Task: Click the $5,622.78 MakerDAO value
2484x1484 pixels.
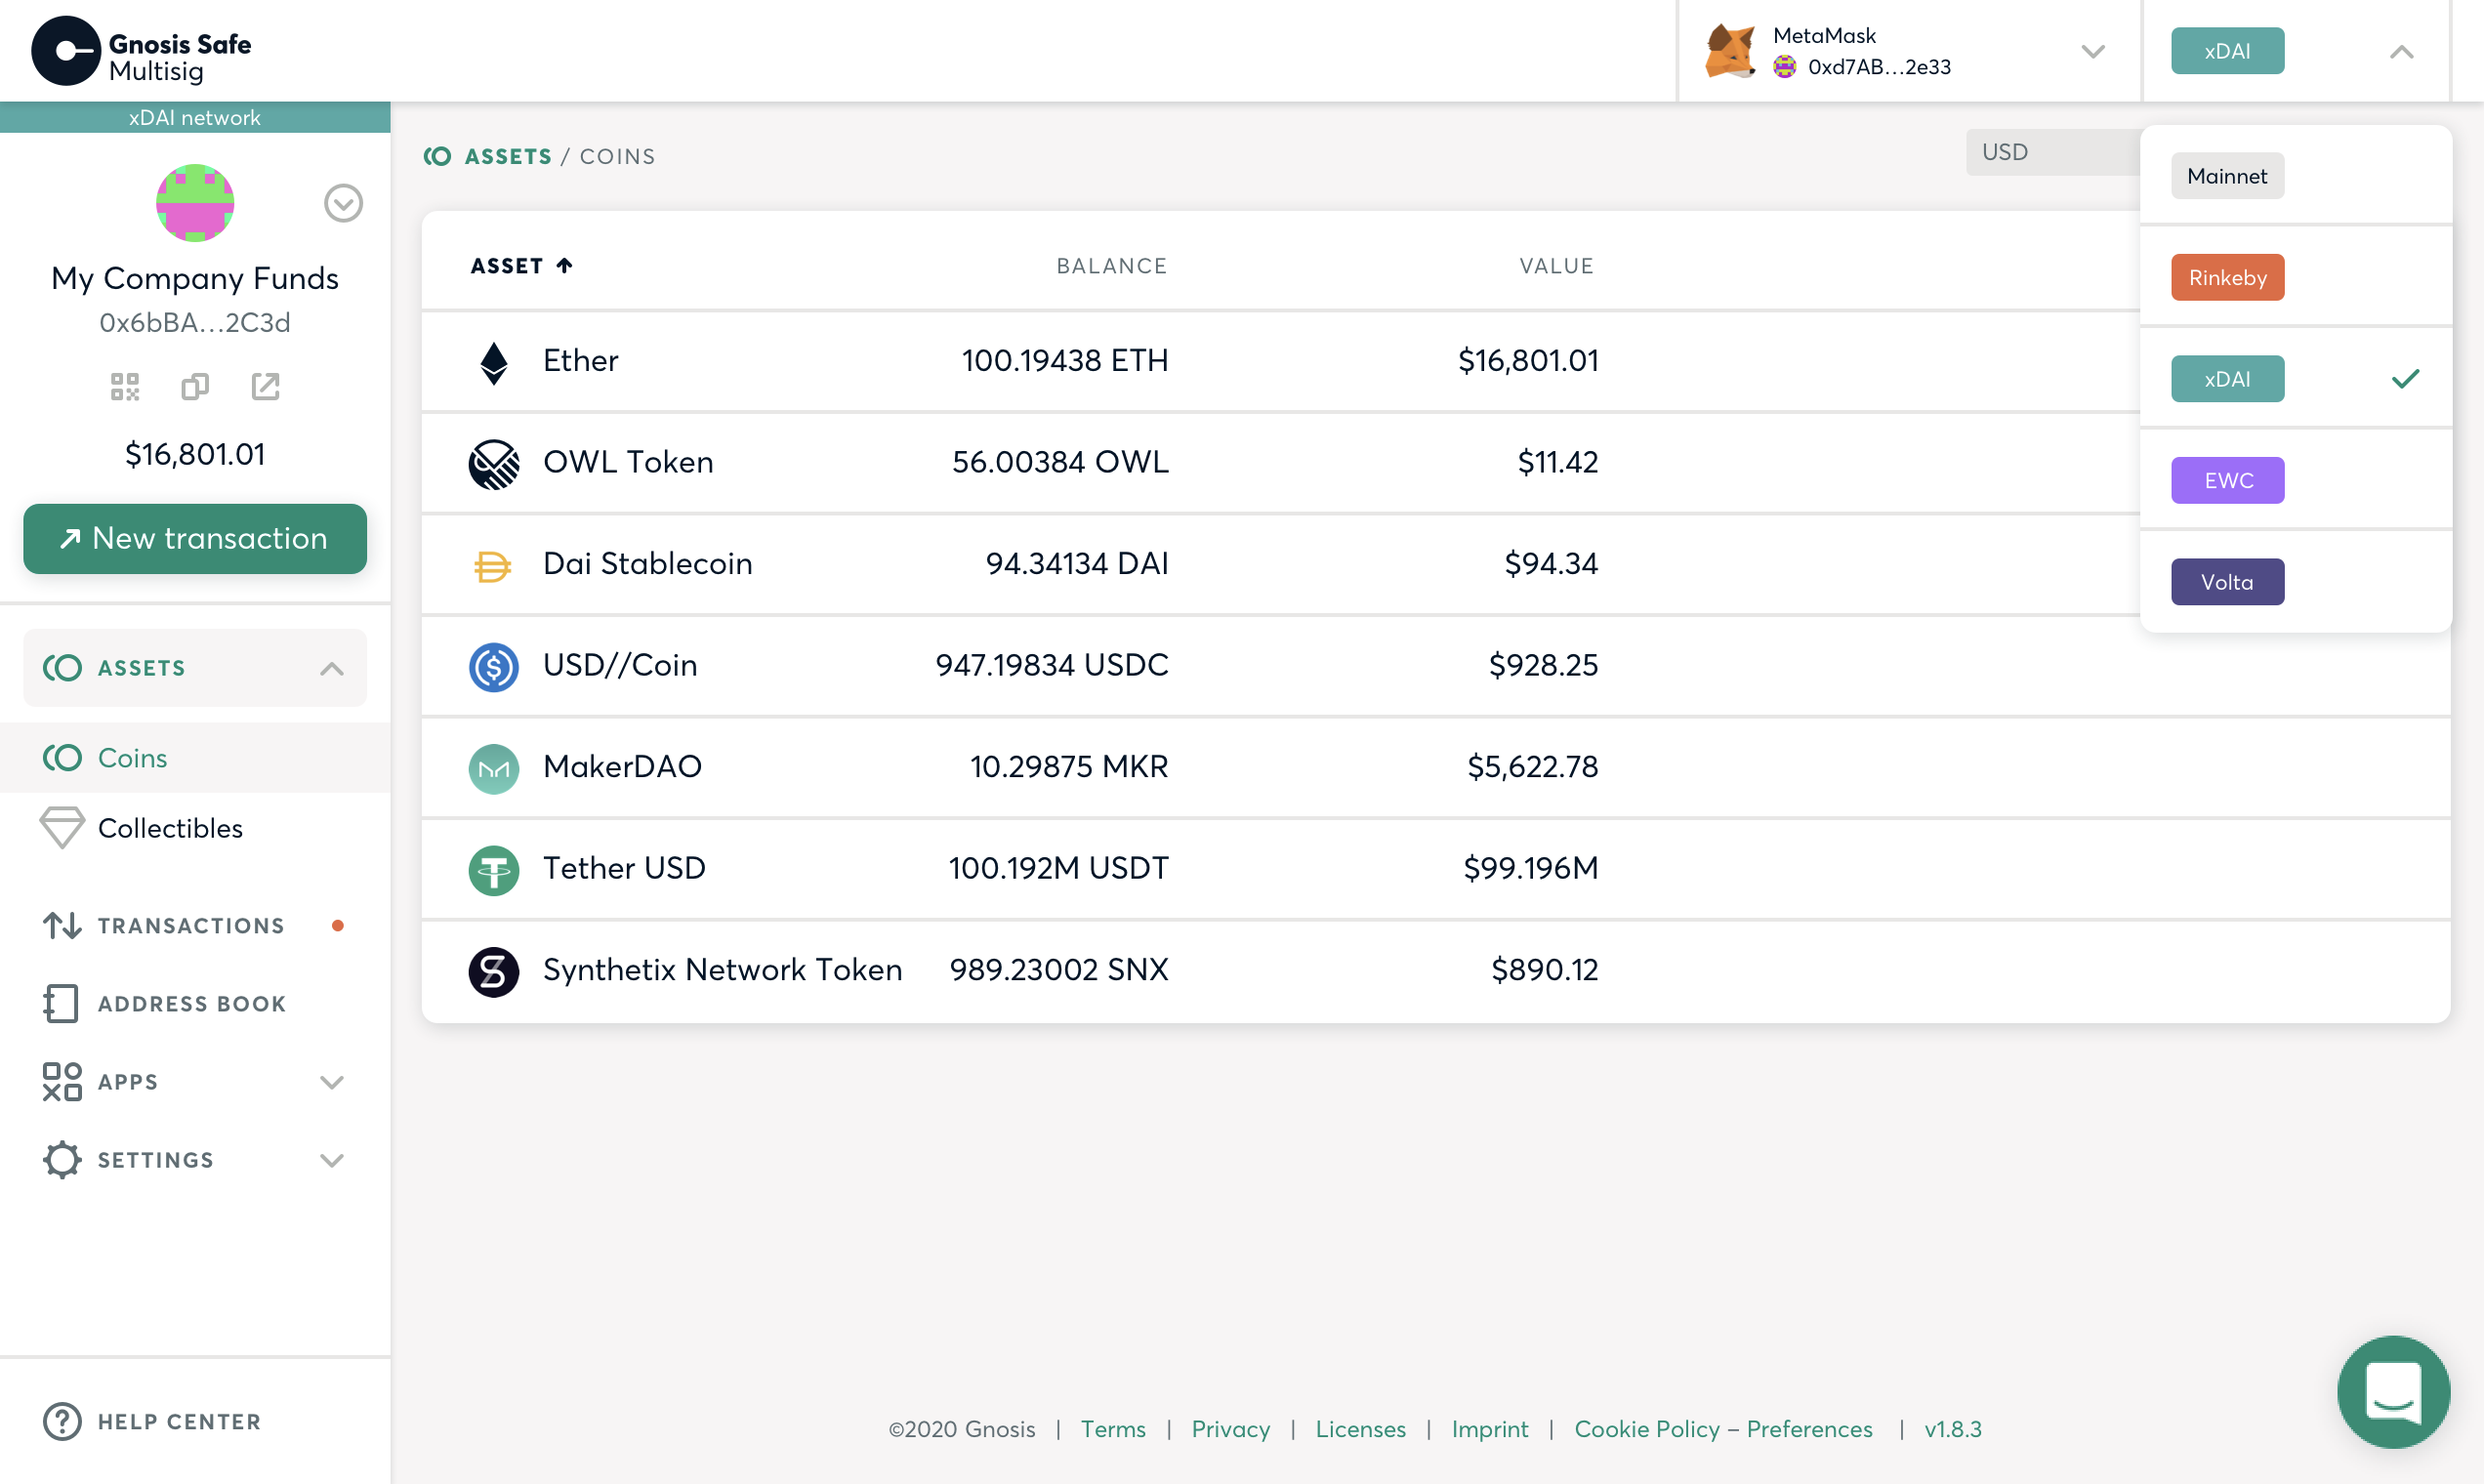Action: [x=1532, y=767]
